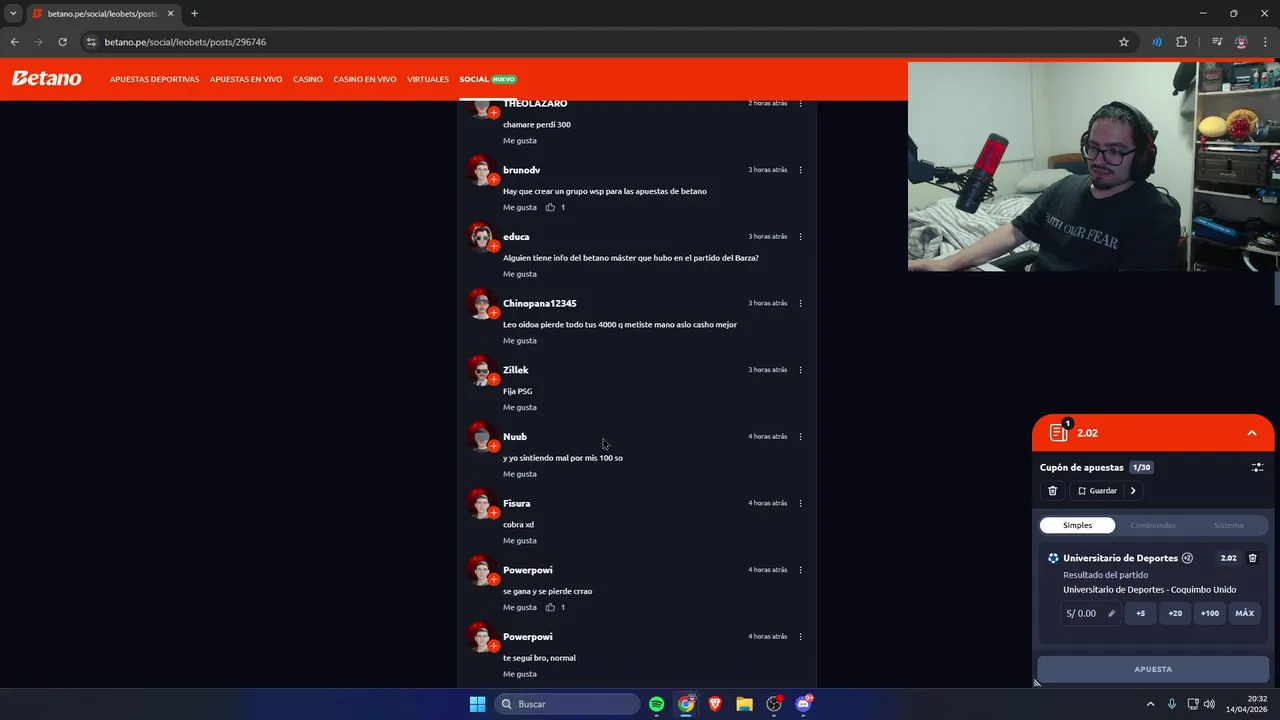Open the three-dot menu on Chinopana12345's comment
This screenshot has width=1280, height=720.
point(800,303)
